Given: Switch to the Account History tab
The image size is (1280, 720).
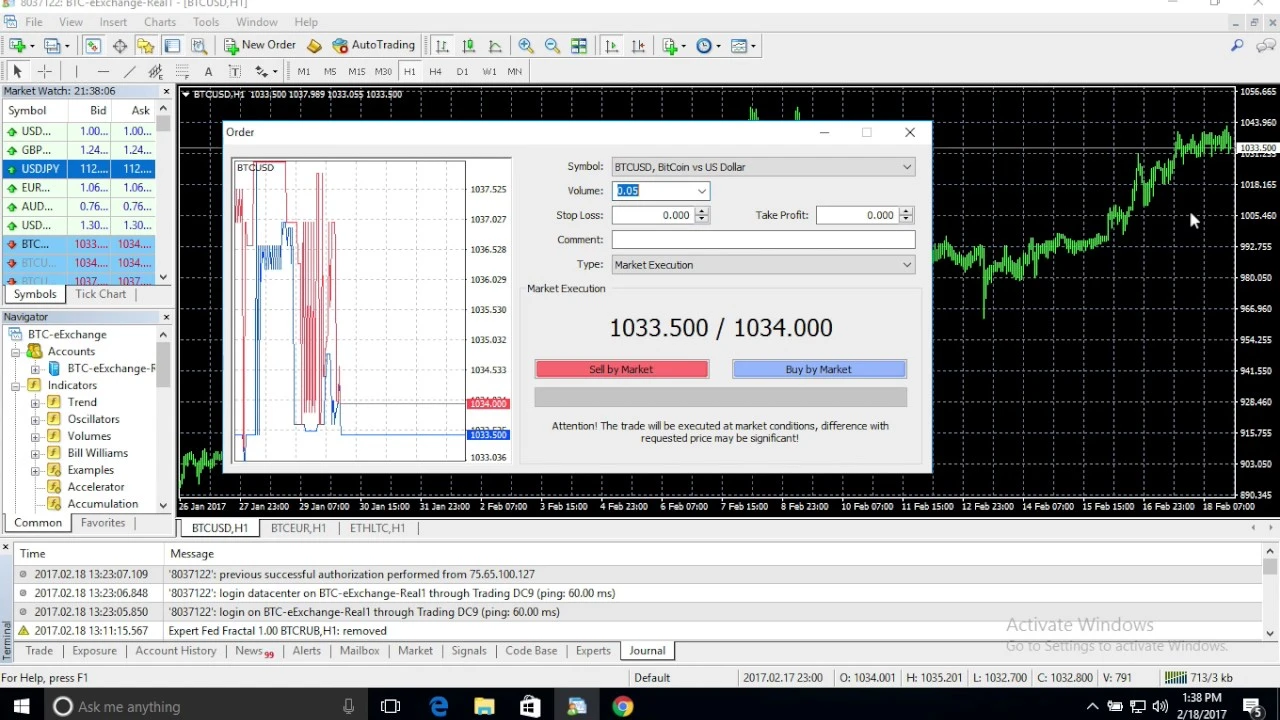Looking at the screenshot, I should [176, 651].
